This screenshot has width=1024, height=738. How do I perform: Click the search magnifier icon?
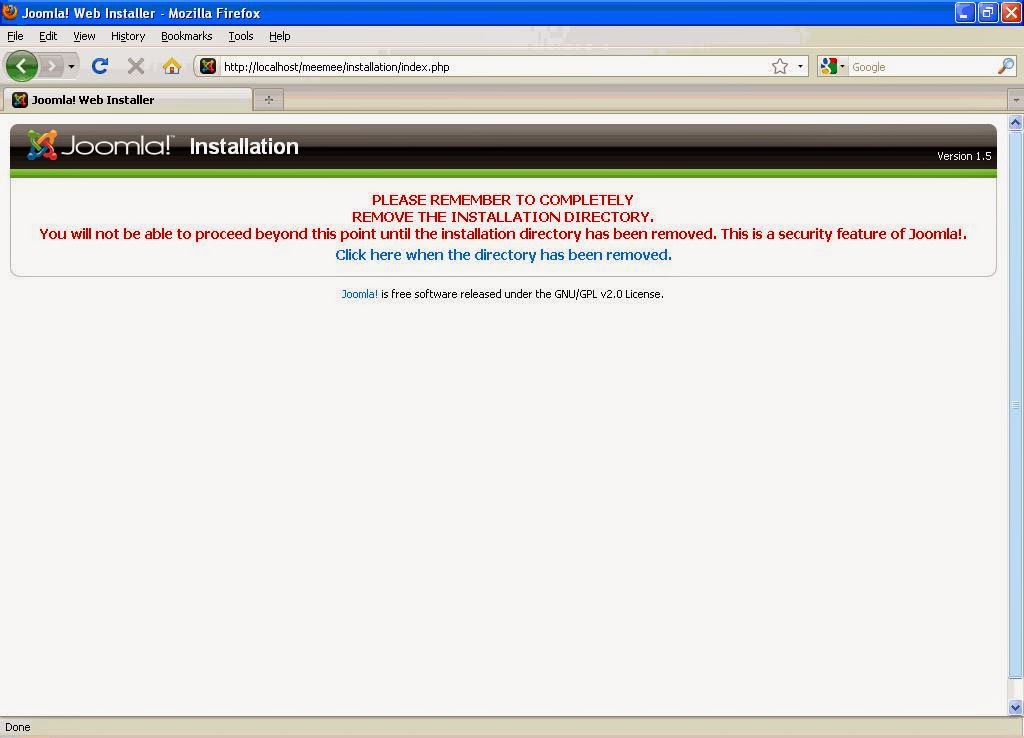pos(1006,66)
